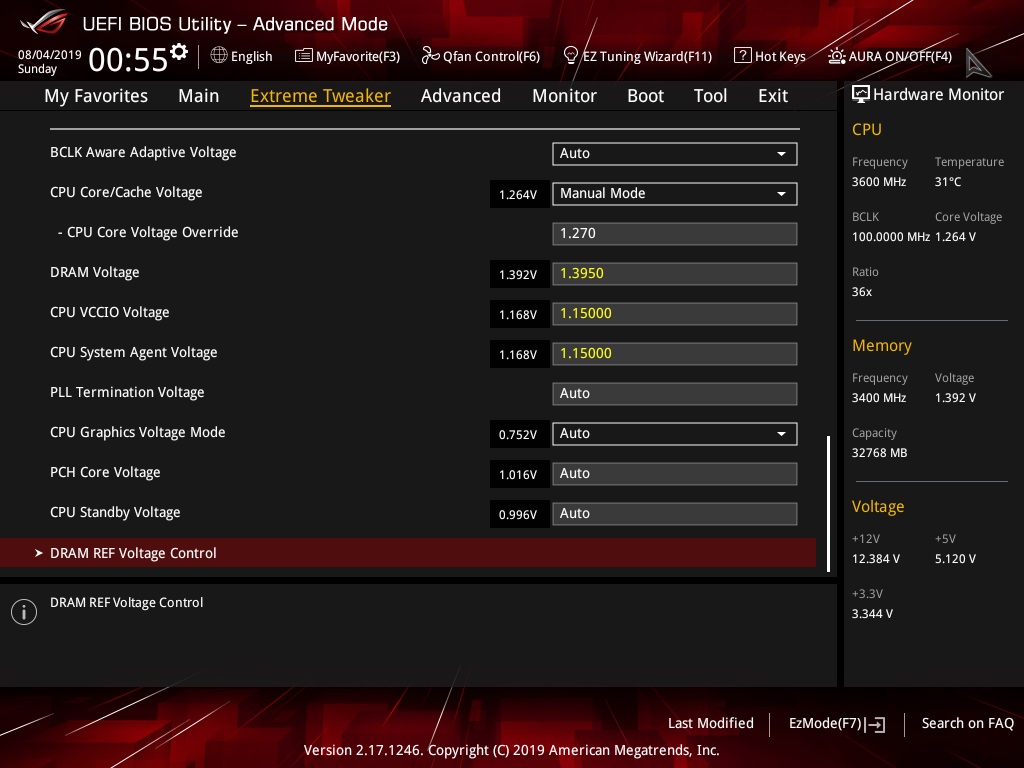Click Last Modified button

tap(711, 724)
